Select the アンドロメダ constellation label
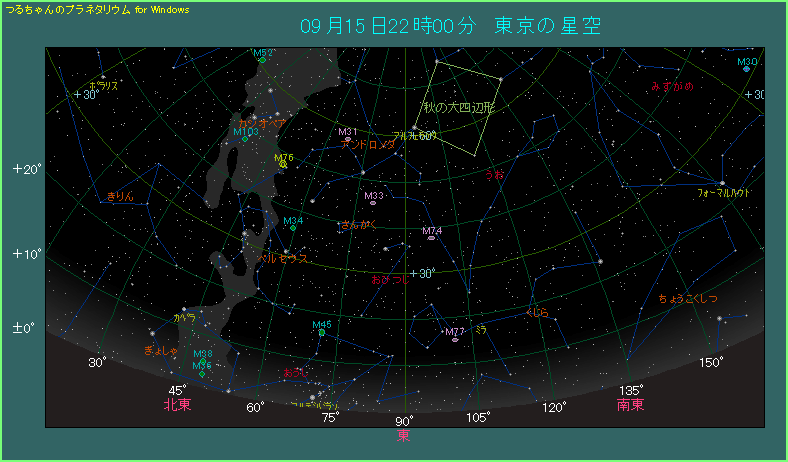The image size is (788, 462). point(368,145)
